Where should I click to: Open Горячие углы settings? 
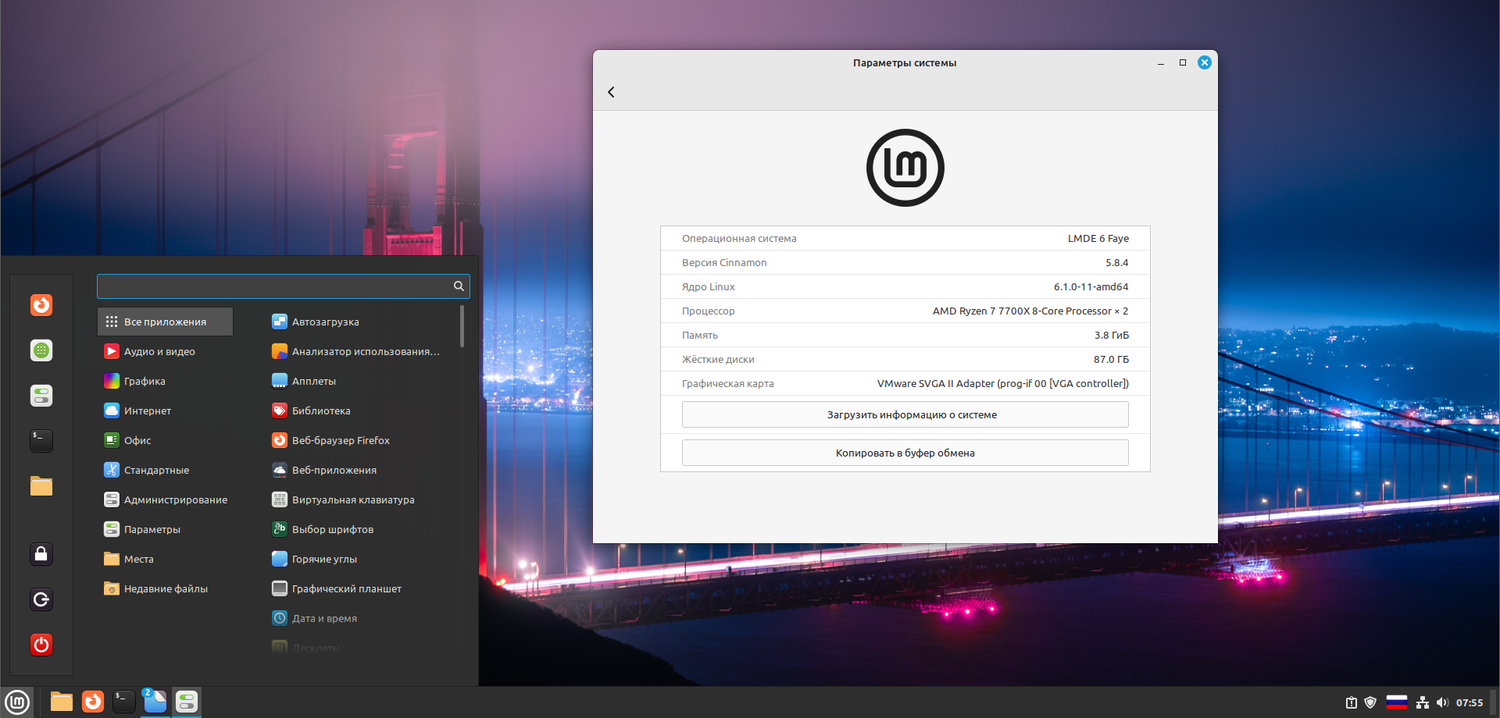point(355,559)
